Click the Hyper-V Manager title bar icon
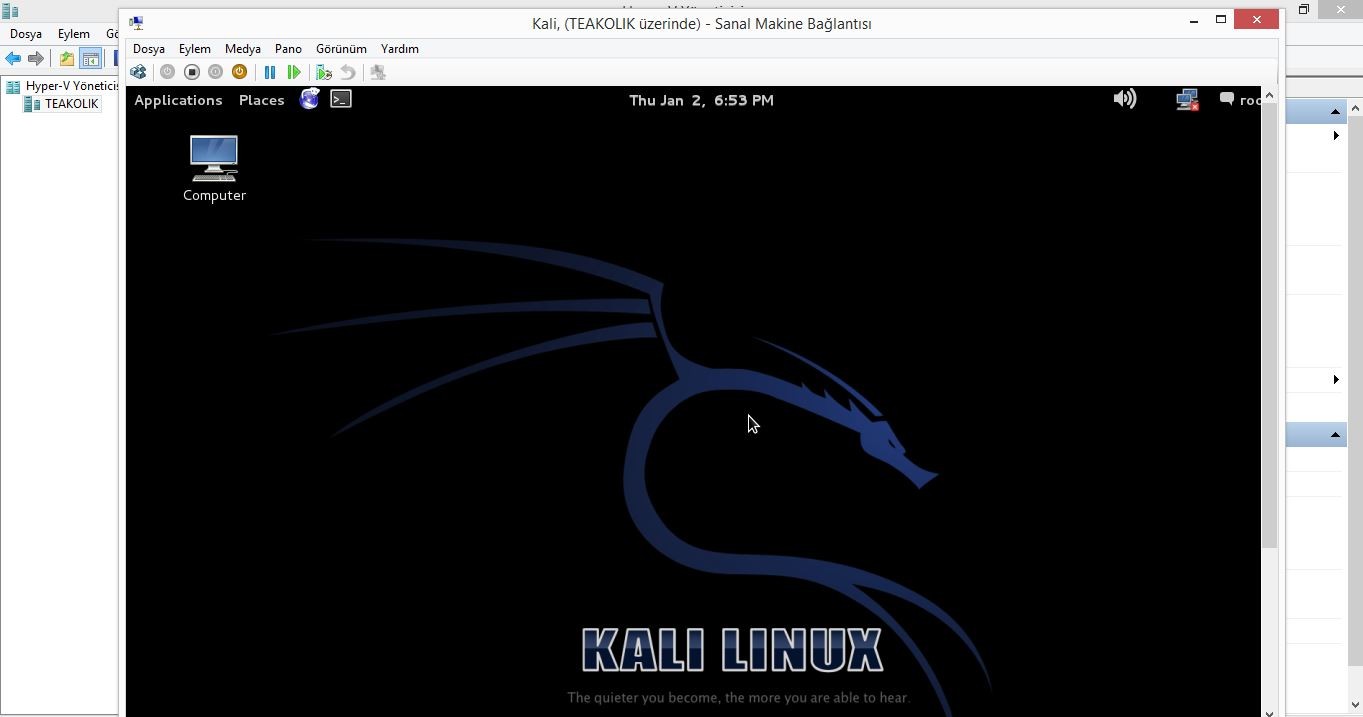Image resolution: width=1363 pixels, height=717 pixels. [x=11, y=12]
